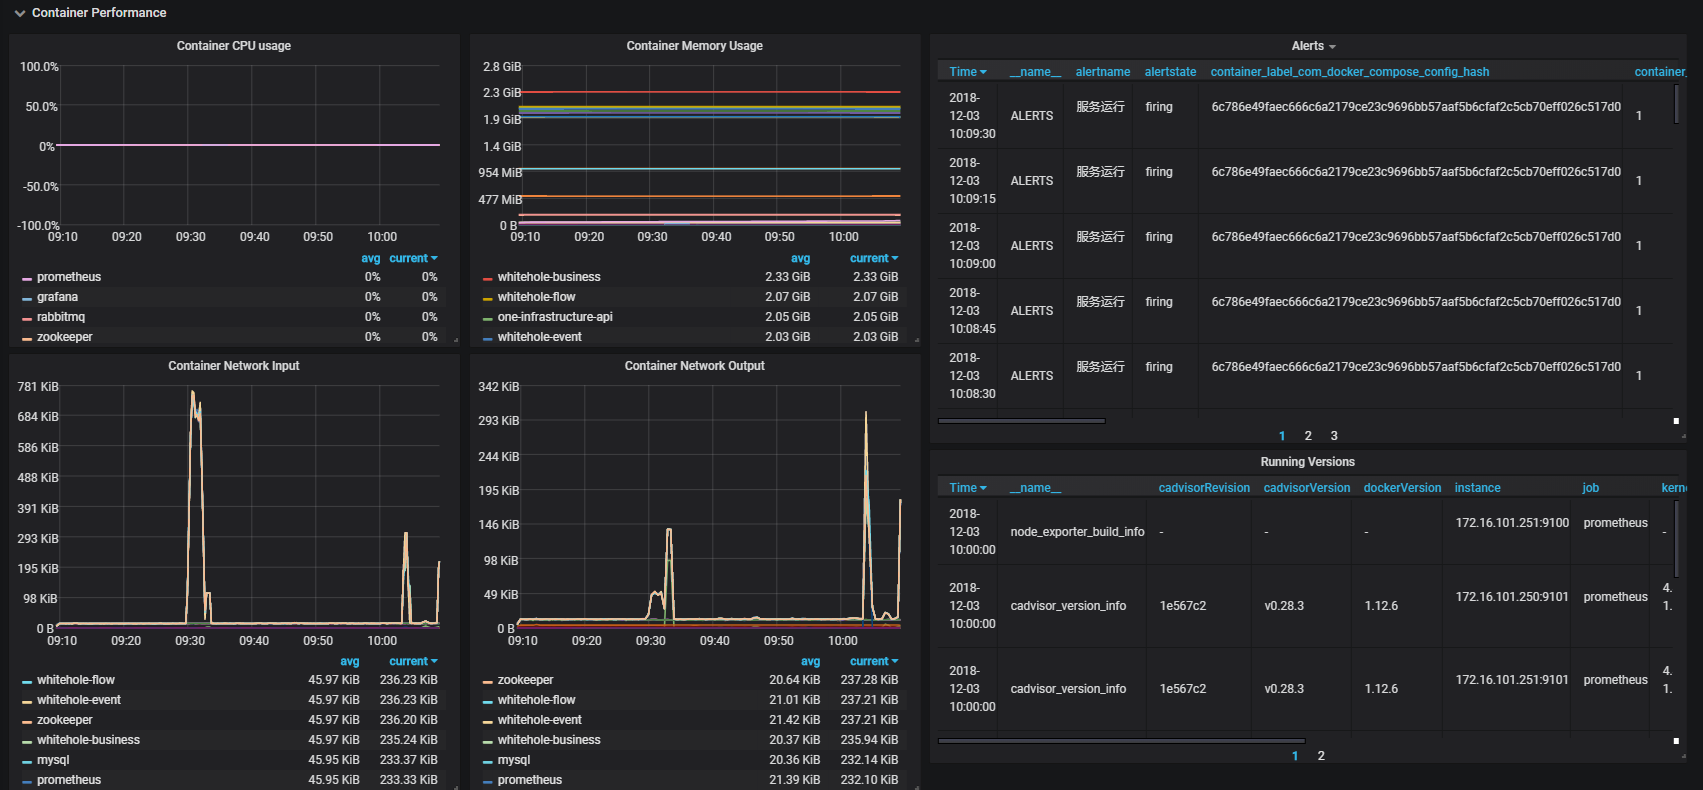Sort Memory Usage legend by current
This screenshot has height=790, width=1703.
click(x=874, y=258)
